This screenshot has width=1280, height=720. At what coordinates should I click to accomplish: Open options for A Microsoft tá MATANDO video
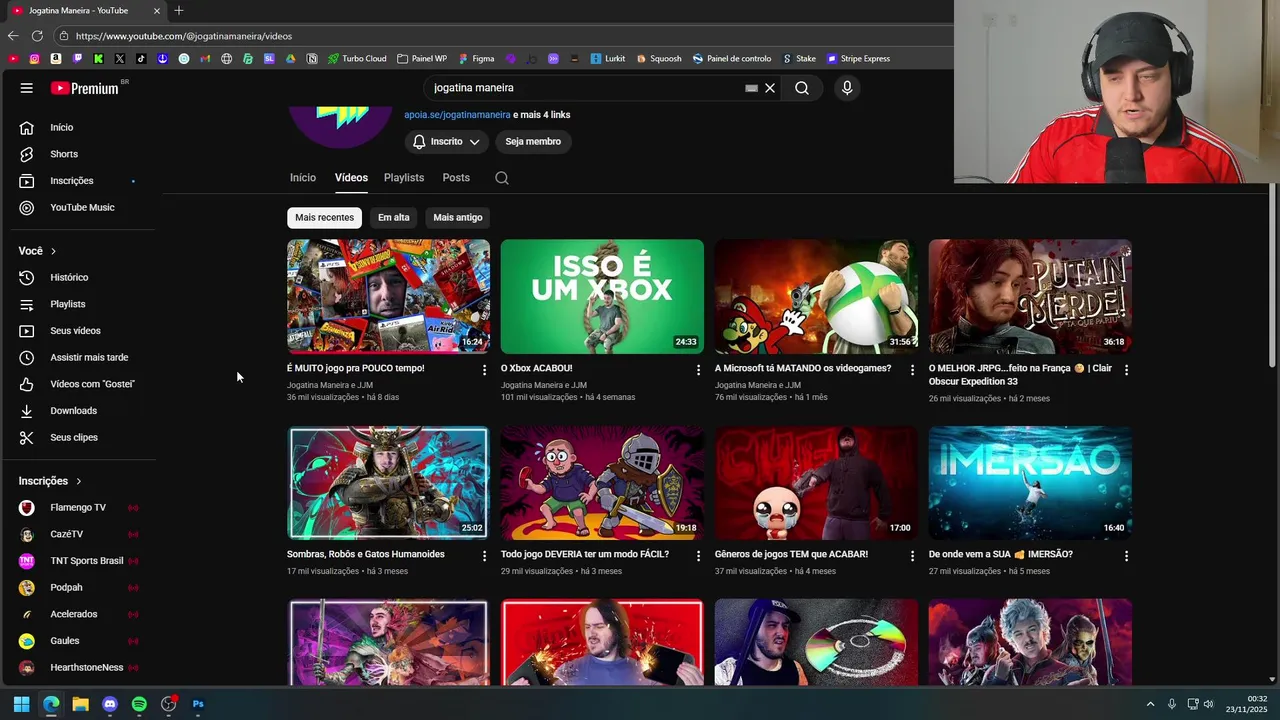coord(912,370)
